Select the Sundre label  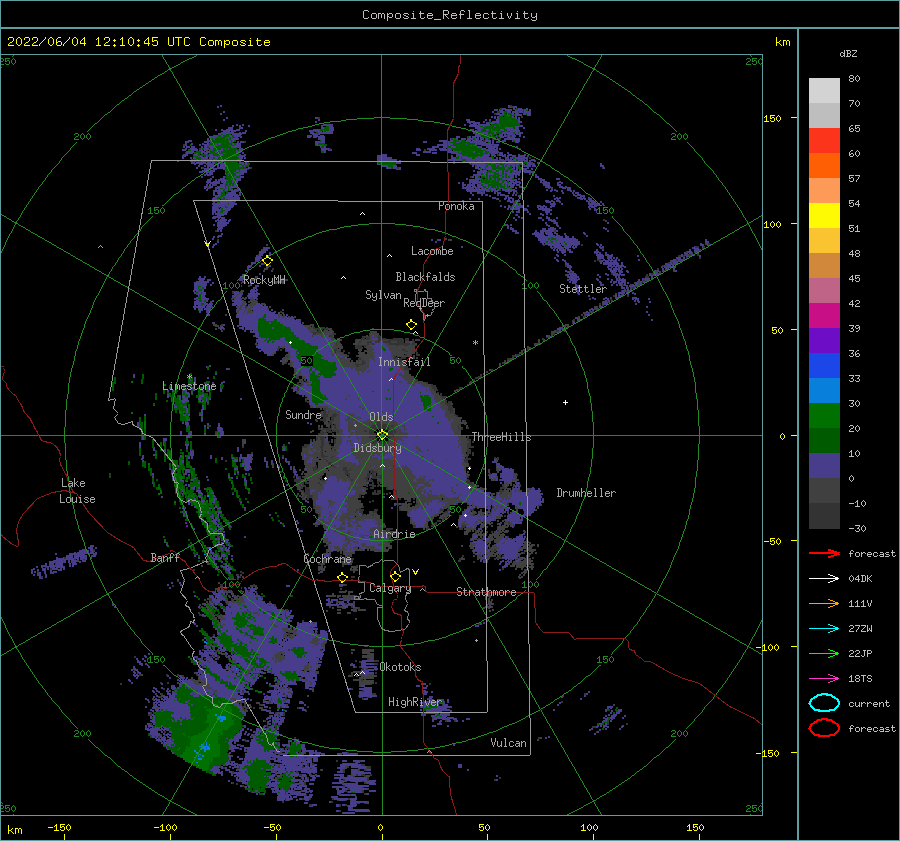pos(303,414)
